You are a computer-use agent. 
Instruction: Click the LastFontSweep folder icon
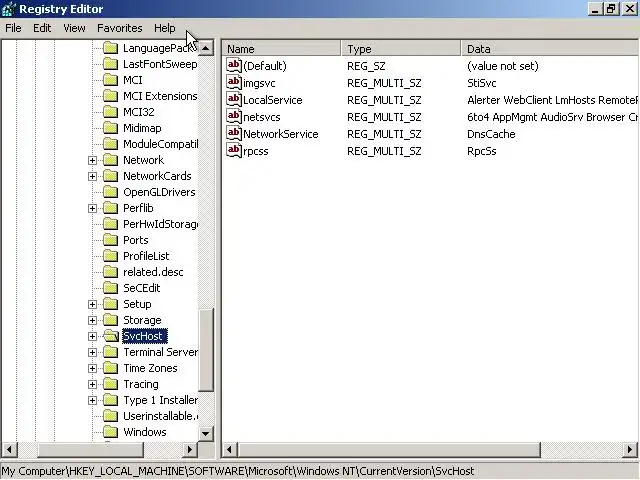coord(111,64)
